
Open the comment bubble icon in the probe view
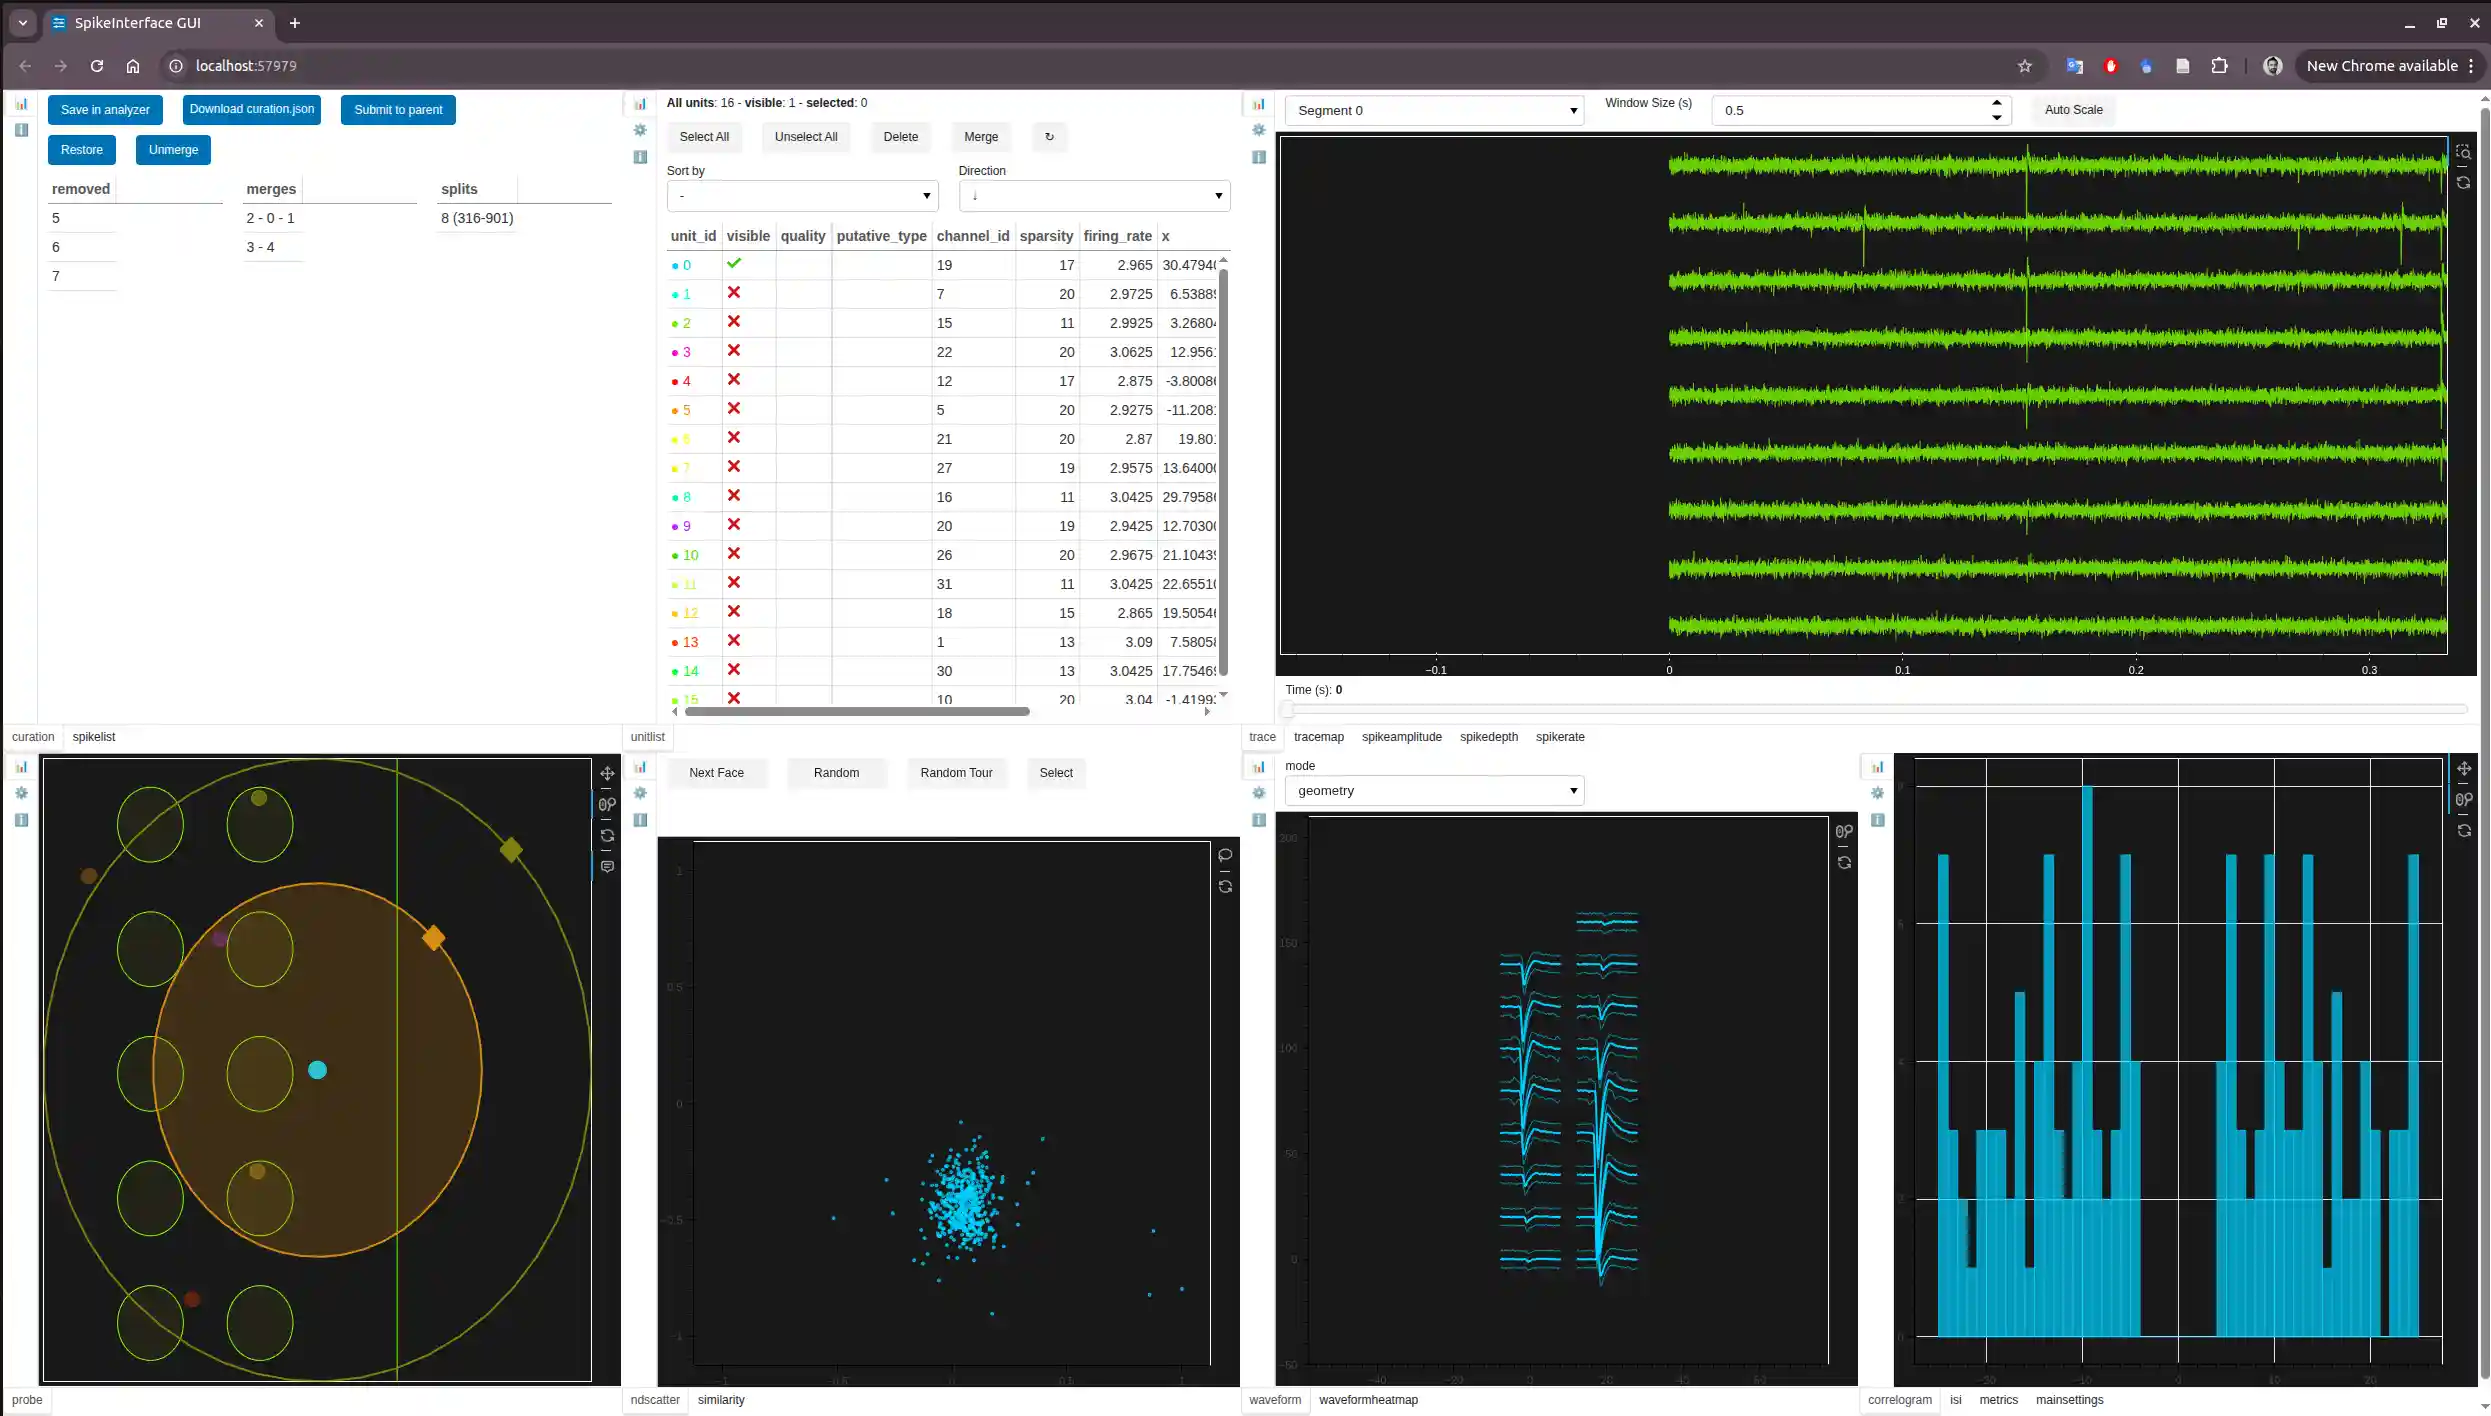pyautogui.click(x=608, y=866)
